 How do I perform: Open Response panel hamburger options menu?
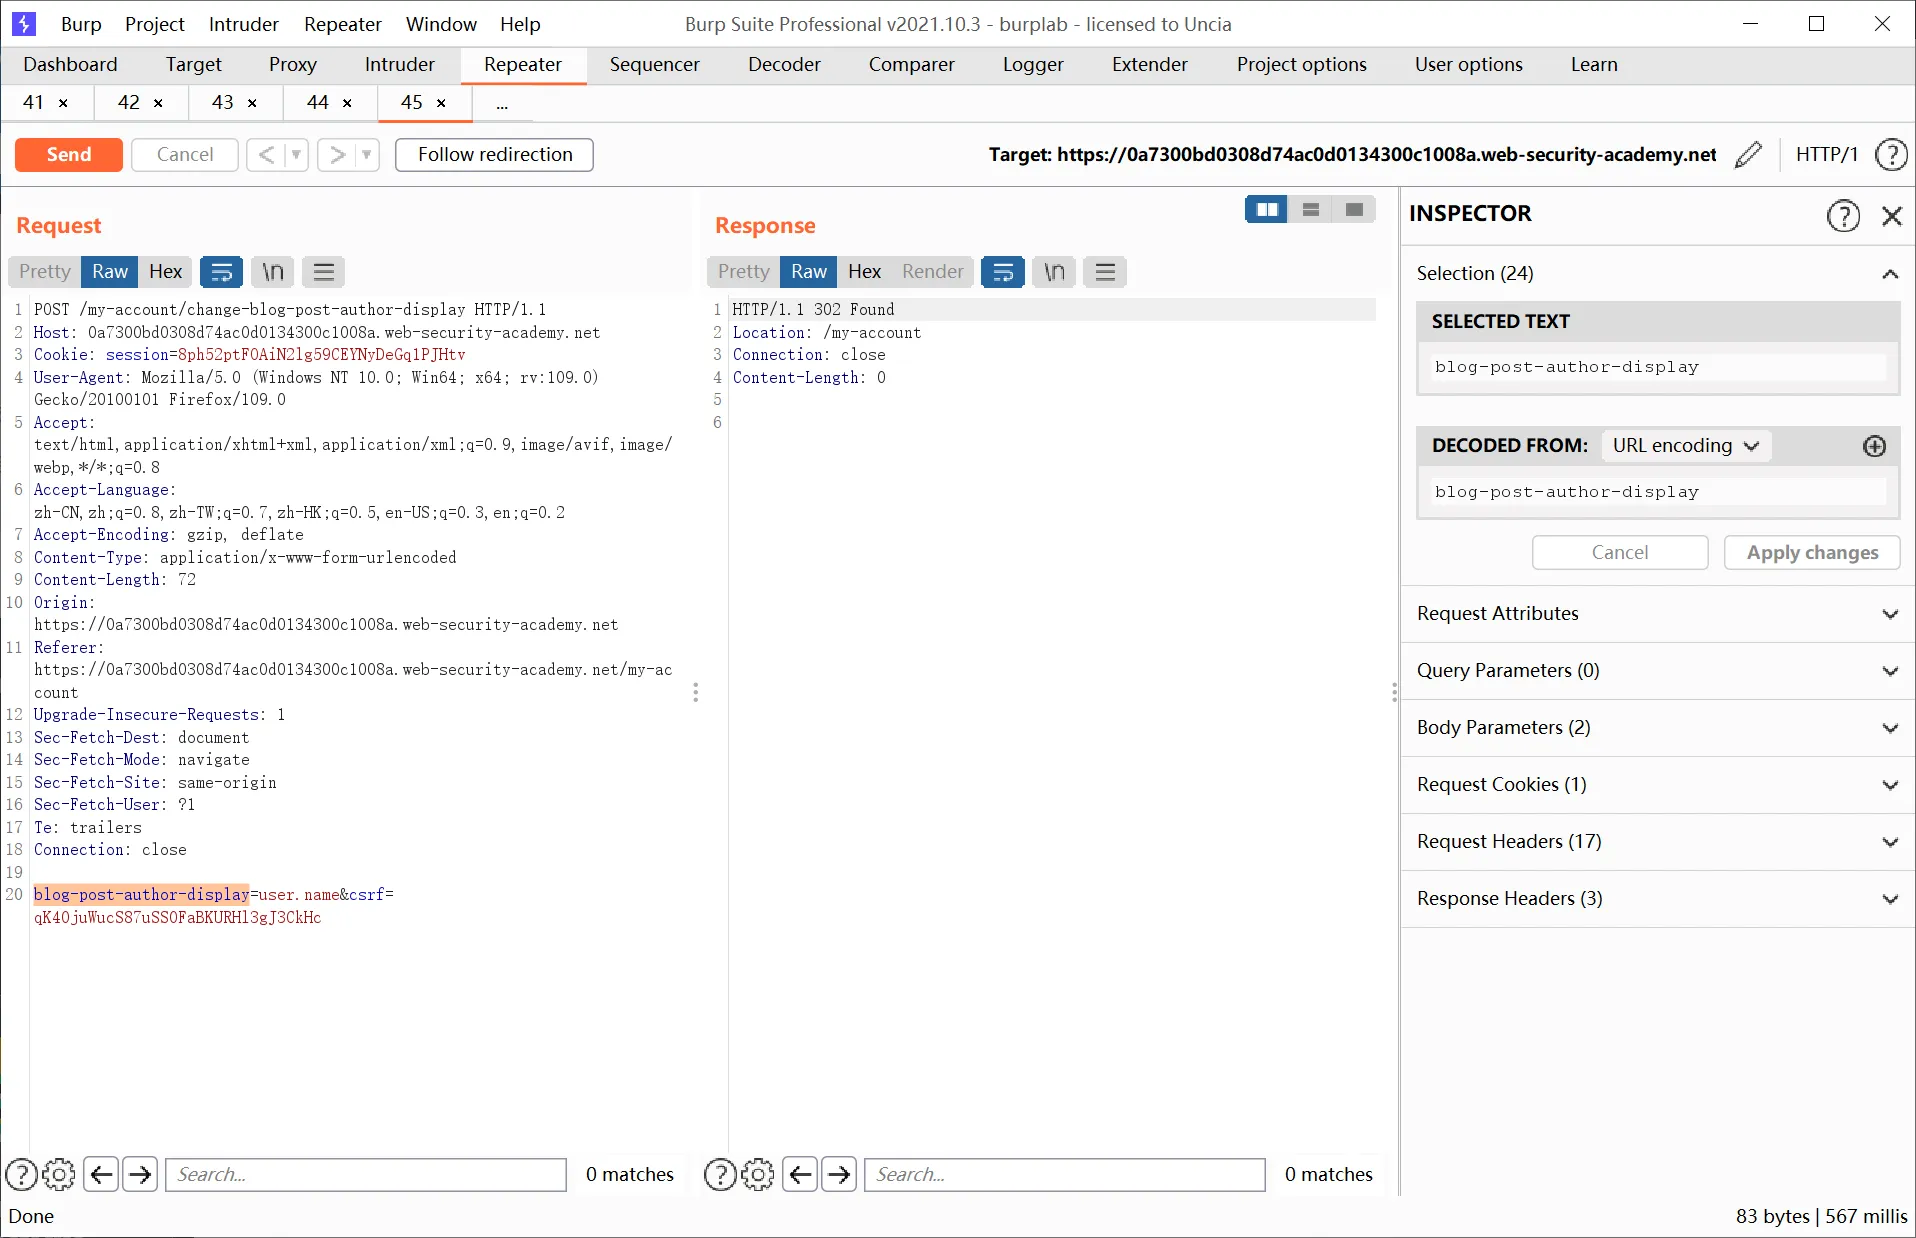tap(1105, 272)
